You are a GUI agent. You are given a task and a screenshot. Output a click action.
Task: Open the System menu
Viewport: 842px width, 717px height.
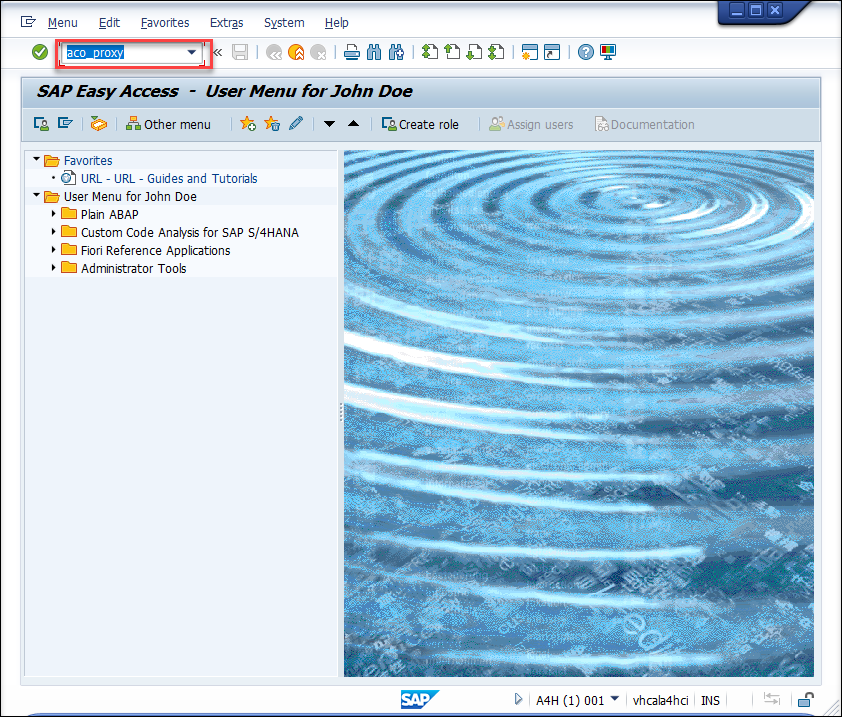(284, 23)
